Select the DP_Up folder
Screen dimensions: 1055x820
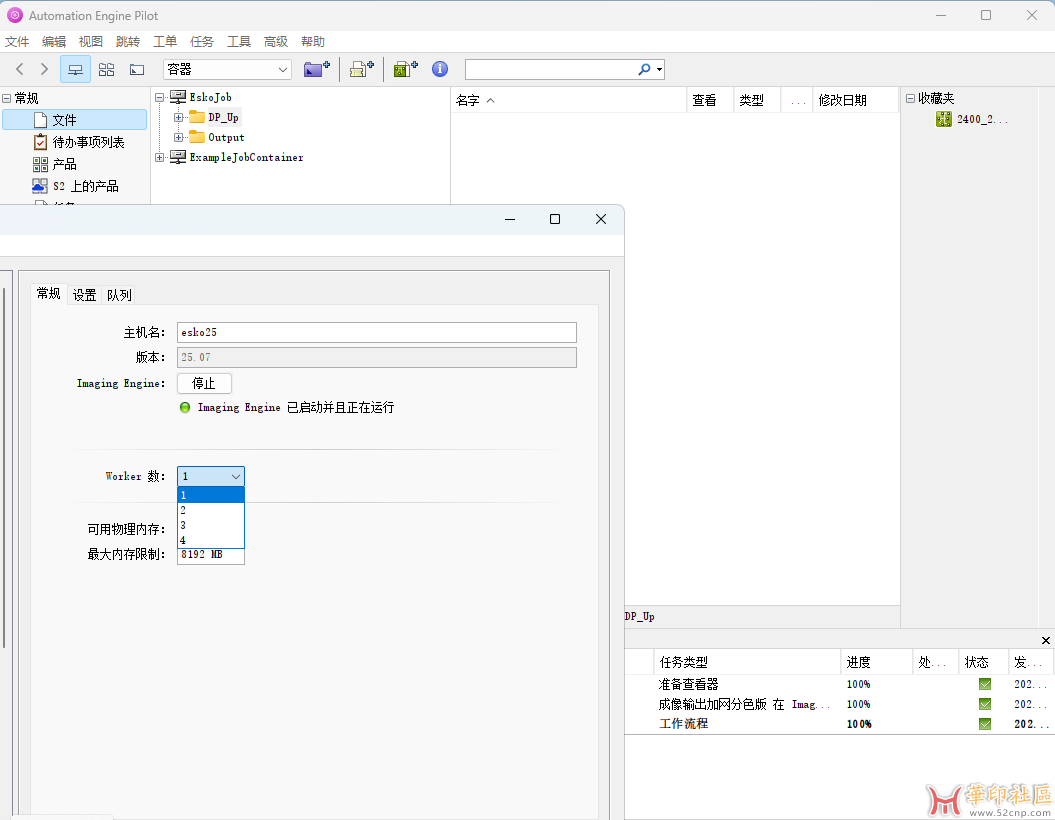(x=223, y=118)
